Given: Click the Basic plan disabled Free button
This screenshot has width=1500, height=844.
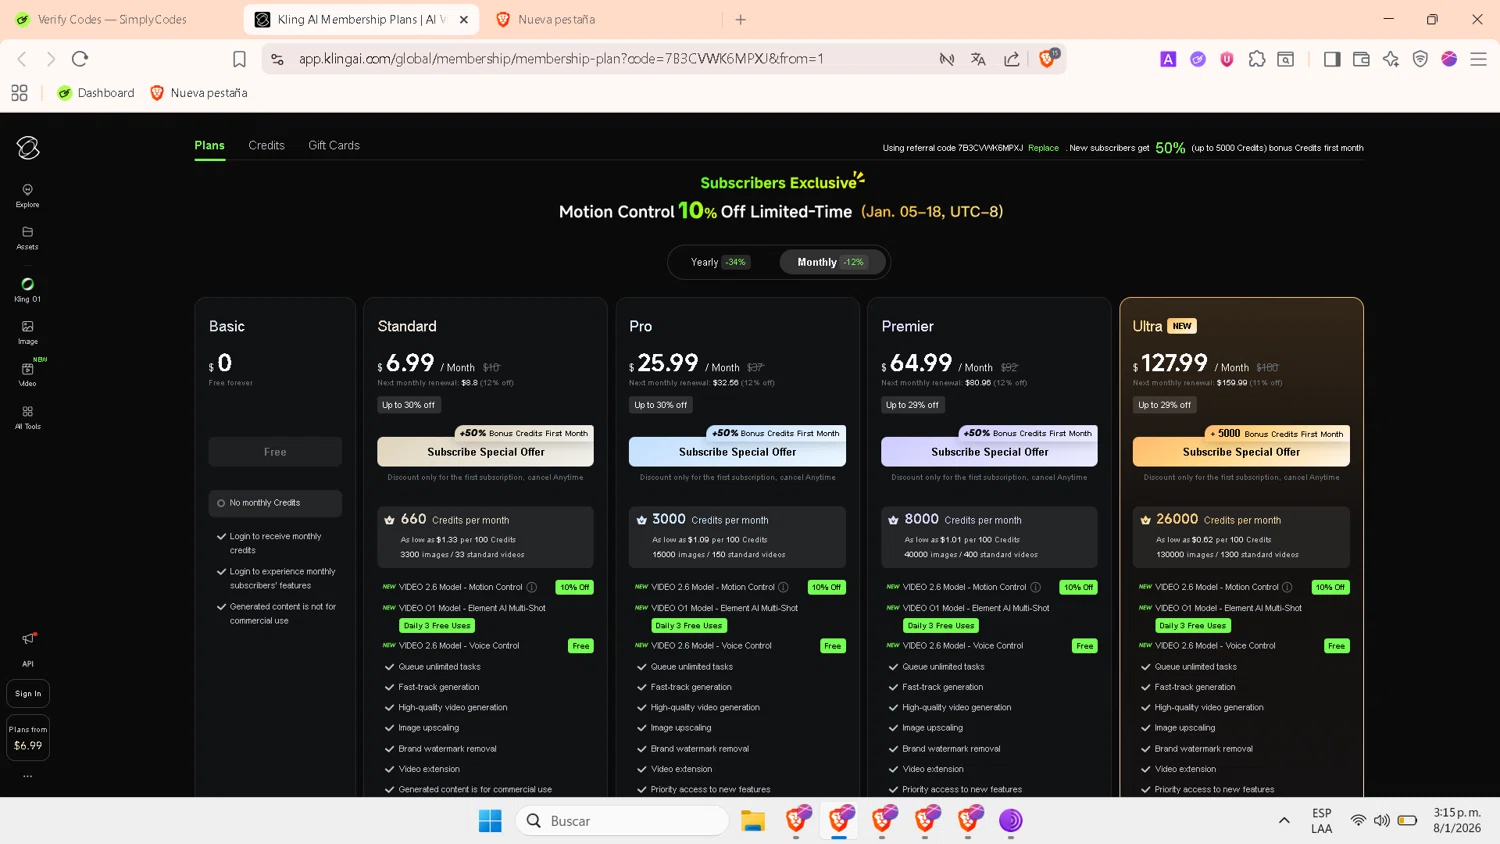Looking at the screenshot, I should coord(275,452).
